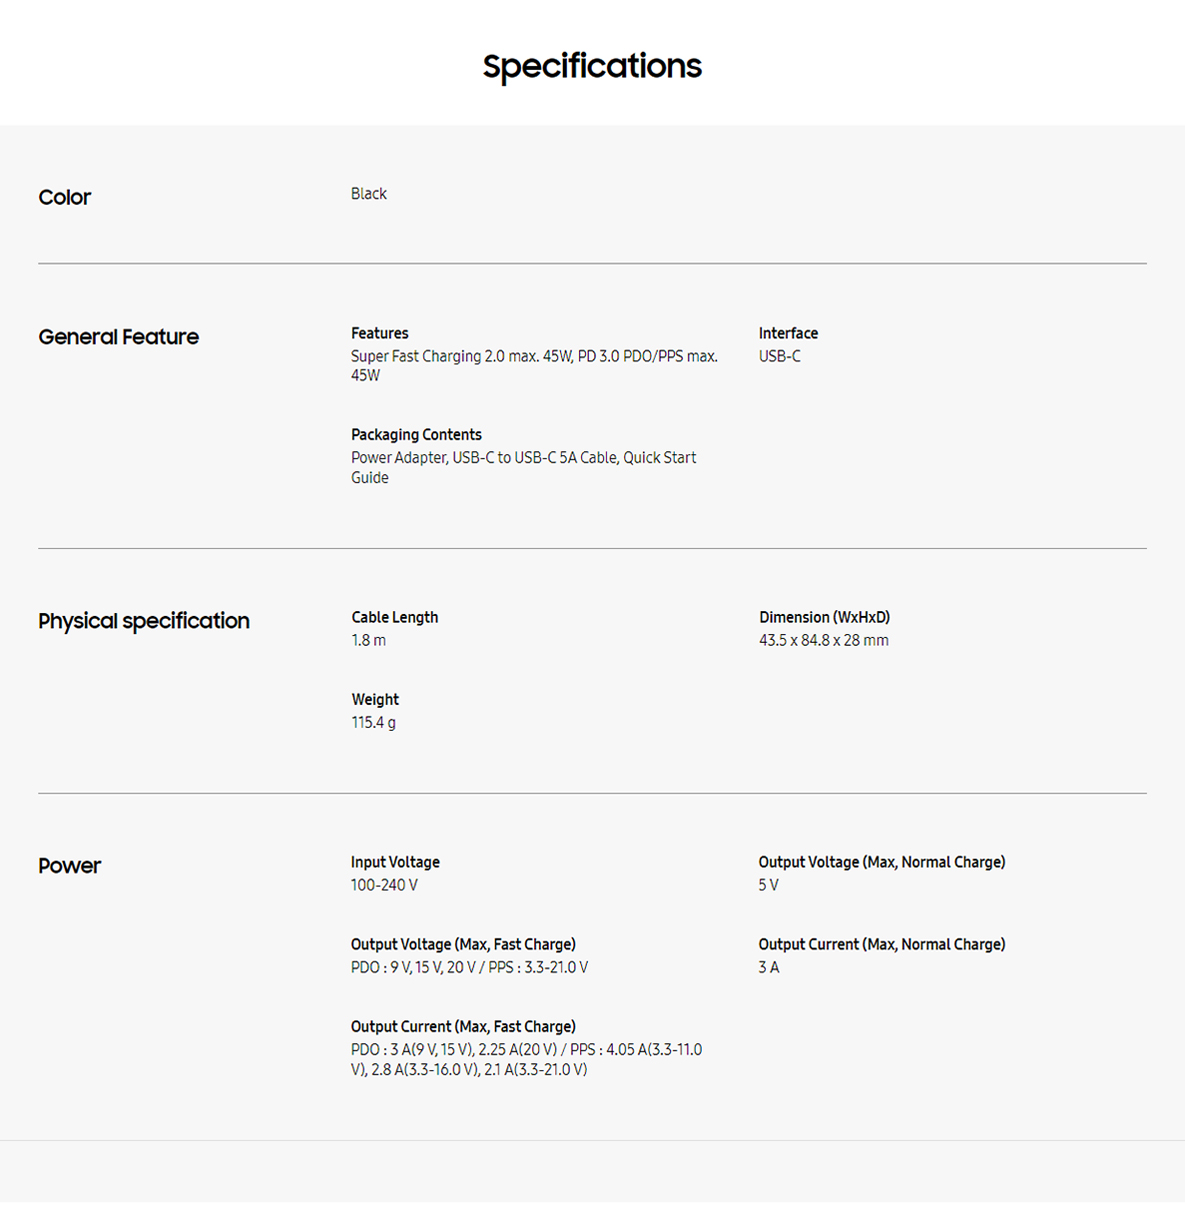1185x1210 pixels.
Task: Select the 43.5 x 84.8 x 28 mm value
Action: tap(824, 640)
